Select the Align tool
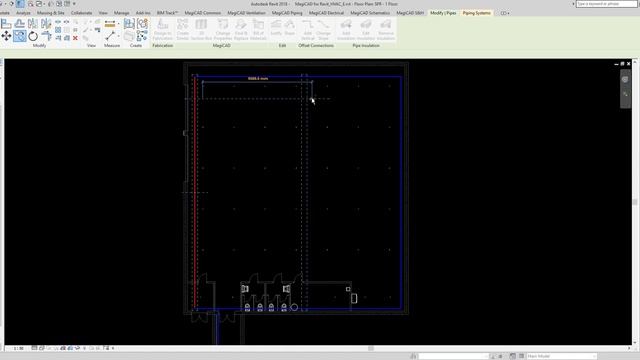640x360 pixels. 6,24
